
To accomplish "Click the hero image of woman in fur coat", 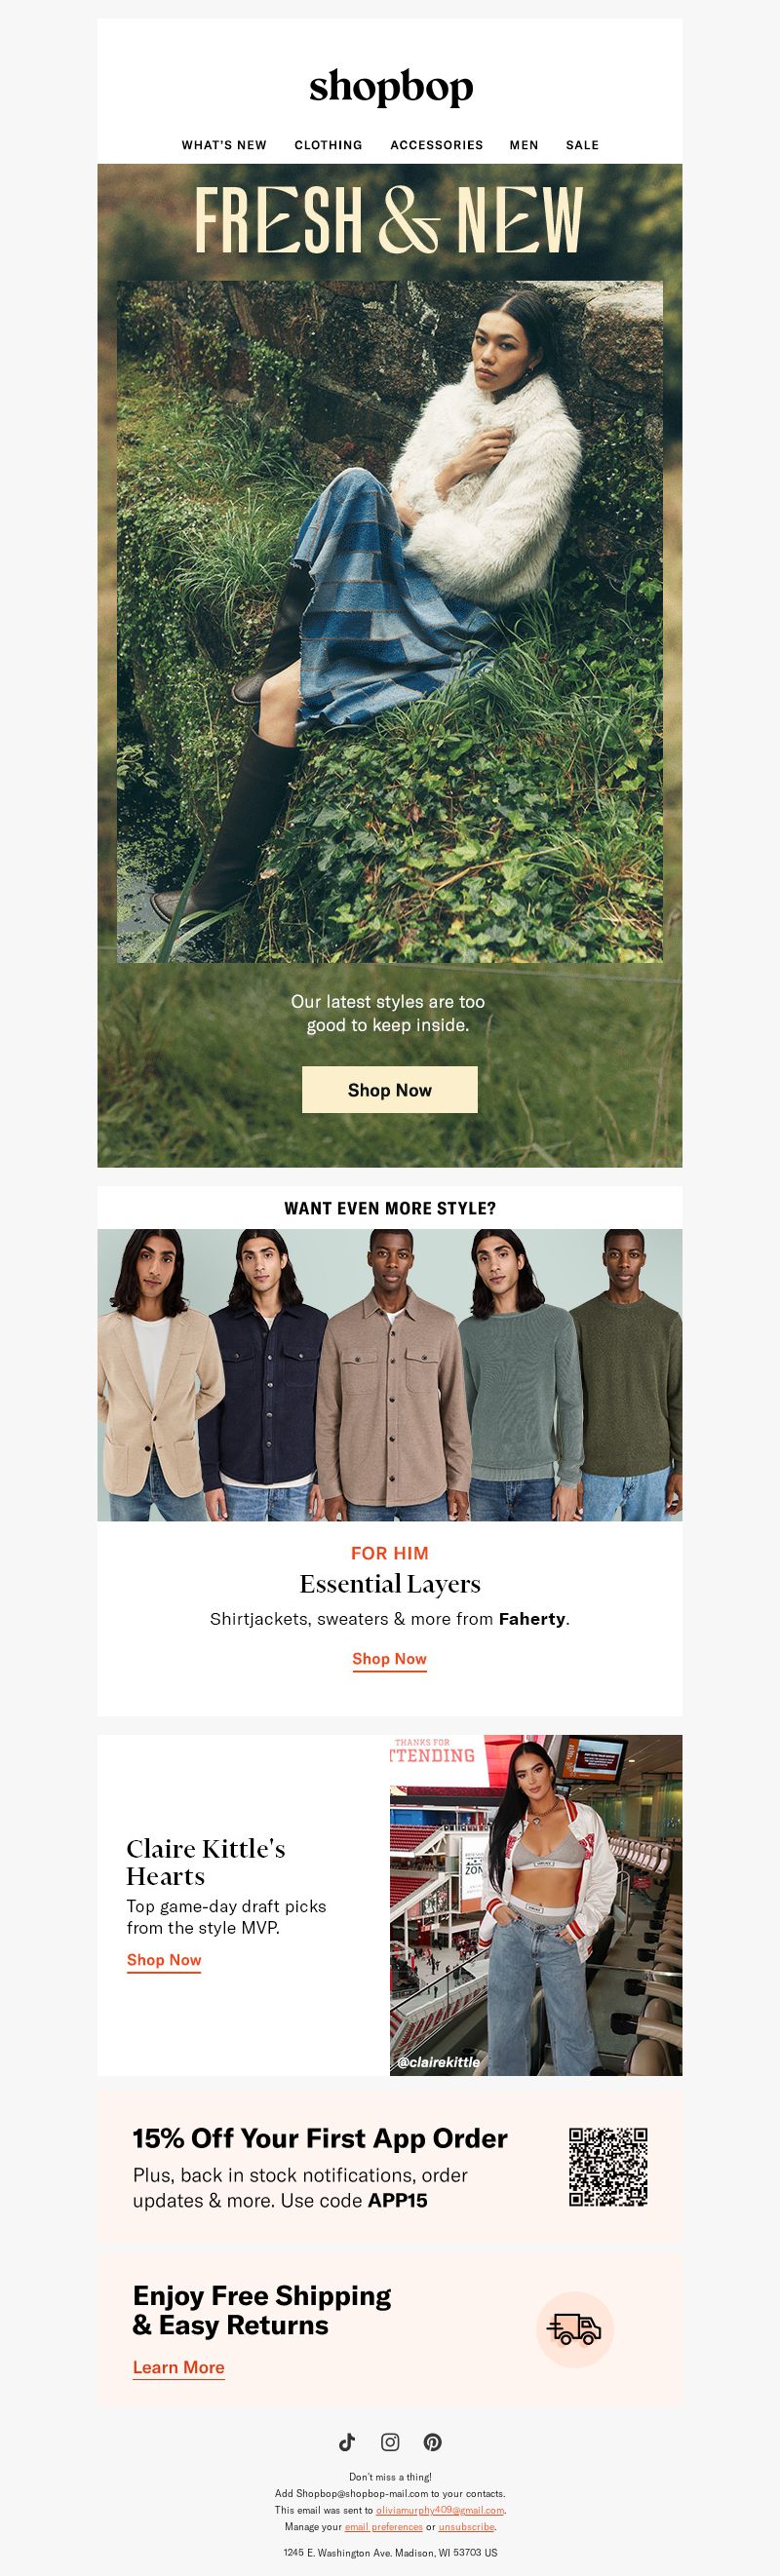I will coord(390,621).
